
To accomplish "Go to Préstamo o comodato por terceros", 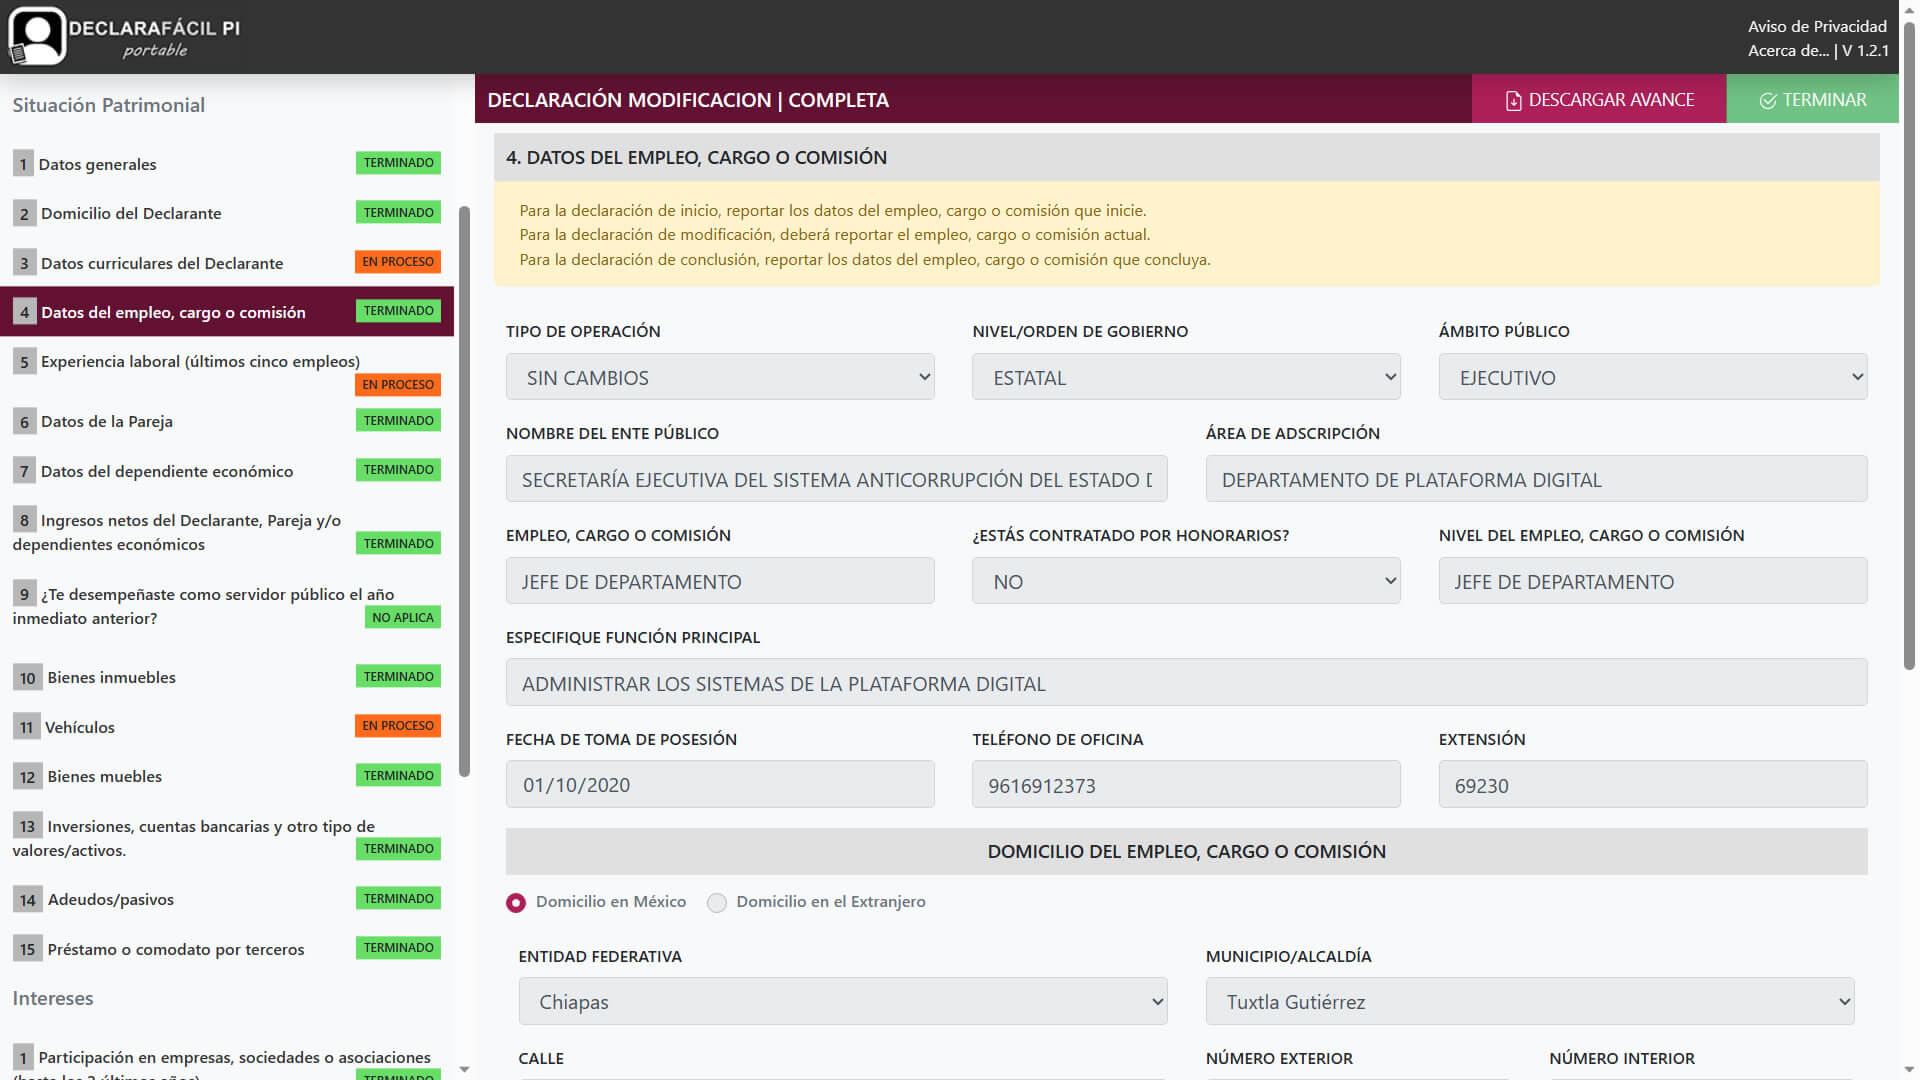I will pyautogui.click(x=227, y=949).
